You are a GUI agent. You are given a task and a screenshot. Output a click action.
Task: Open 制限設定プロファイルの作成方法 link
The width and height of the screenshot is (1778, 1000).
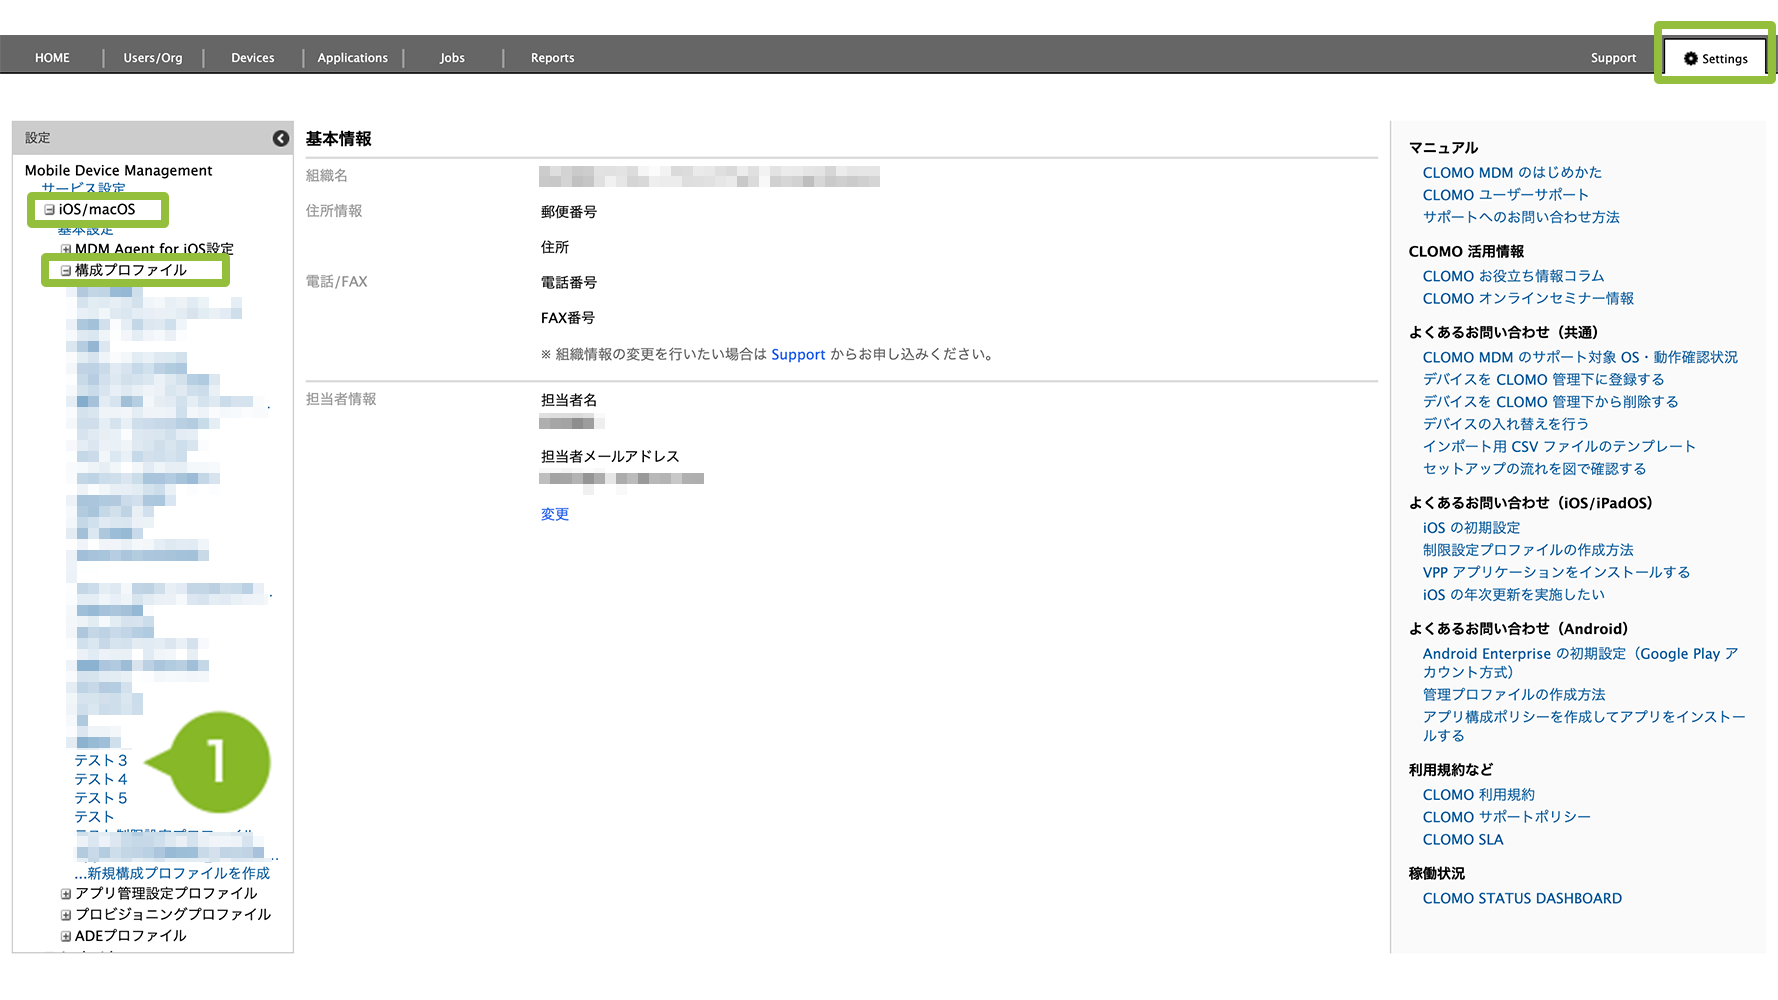1528,549
